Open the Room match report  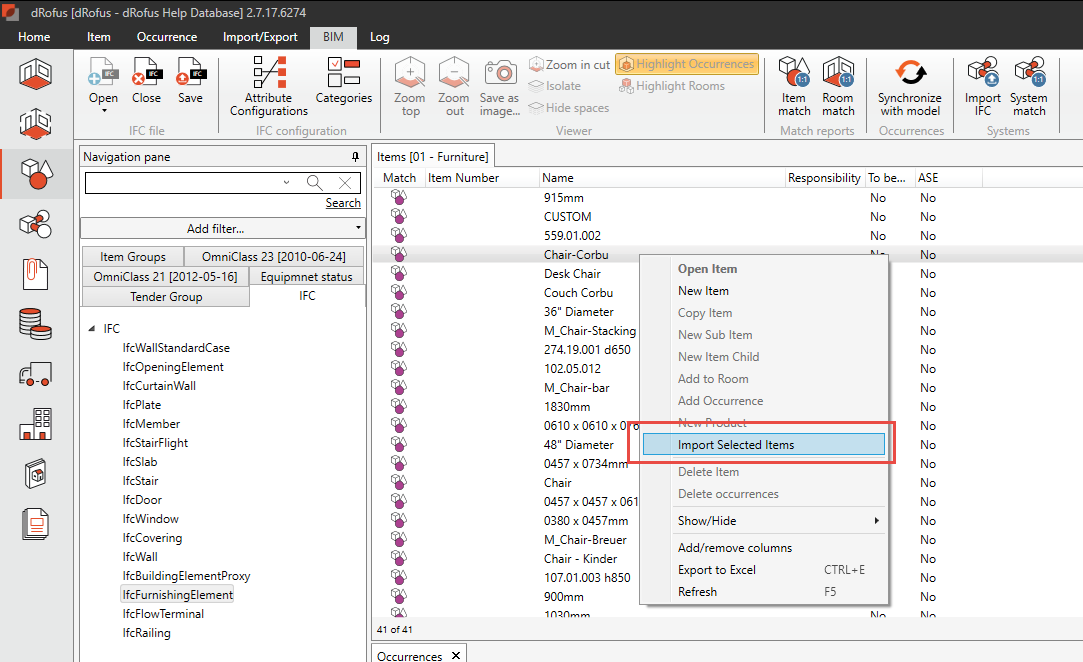838,85
